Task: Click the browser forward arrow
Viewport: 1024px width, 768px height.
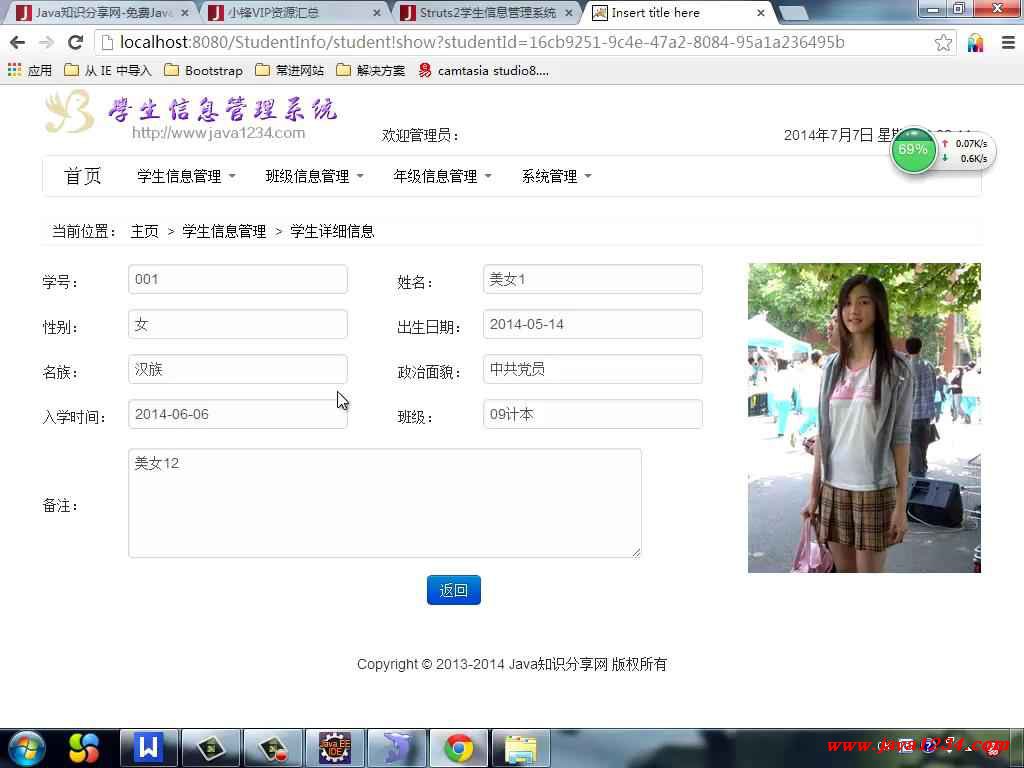Action: click(x=46, y=42)
